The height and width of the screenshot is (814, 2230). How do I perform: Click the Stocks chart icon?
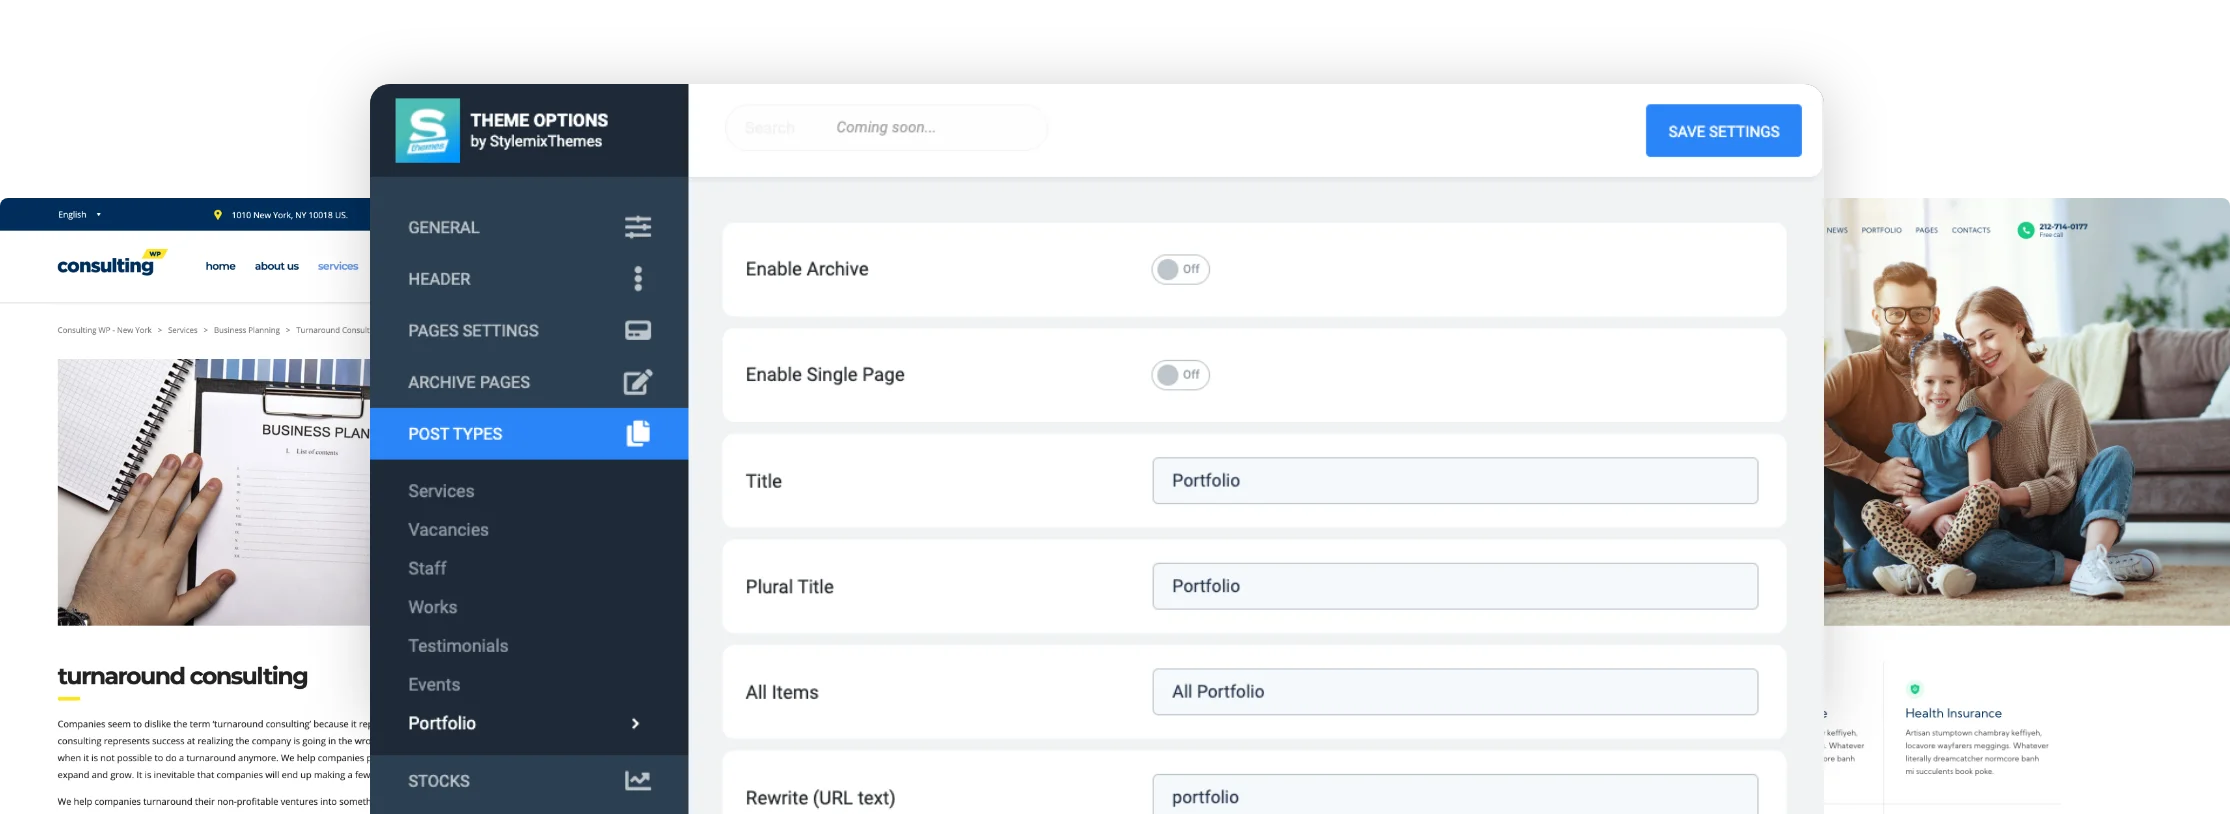pos(638,780)
